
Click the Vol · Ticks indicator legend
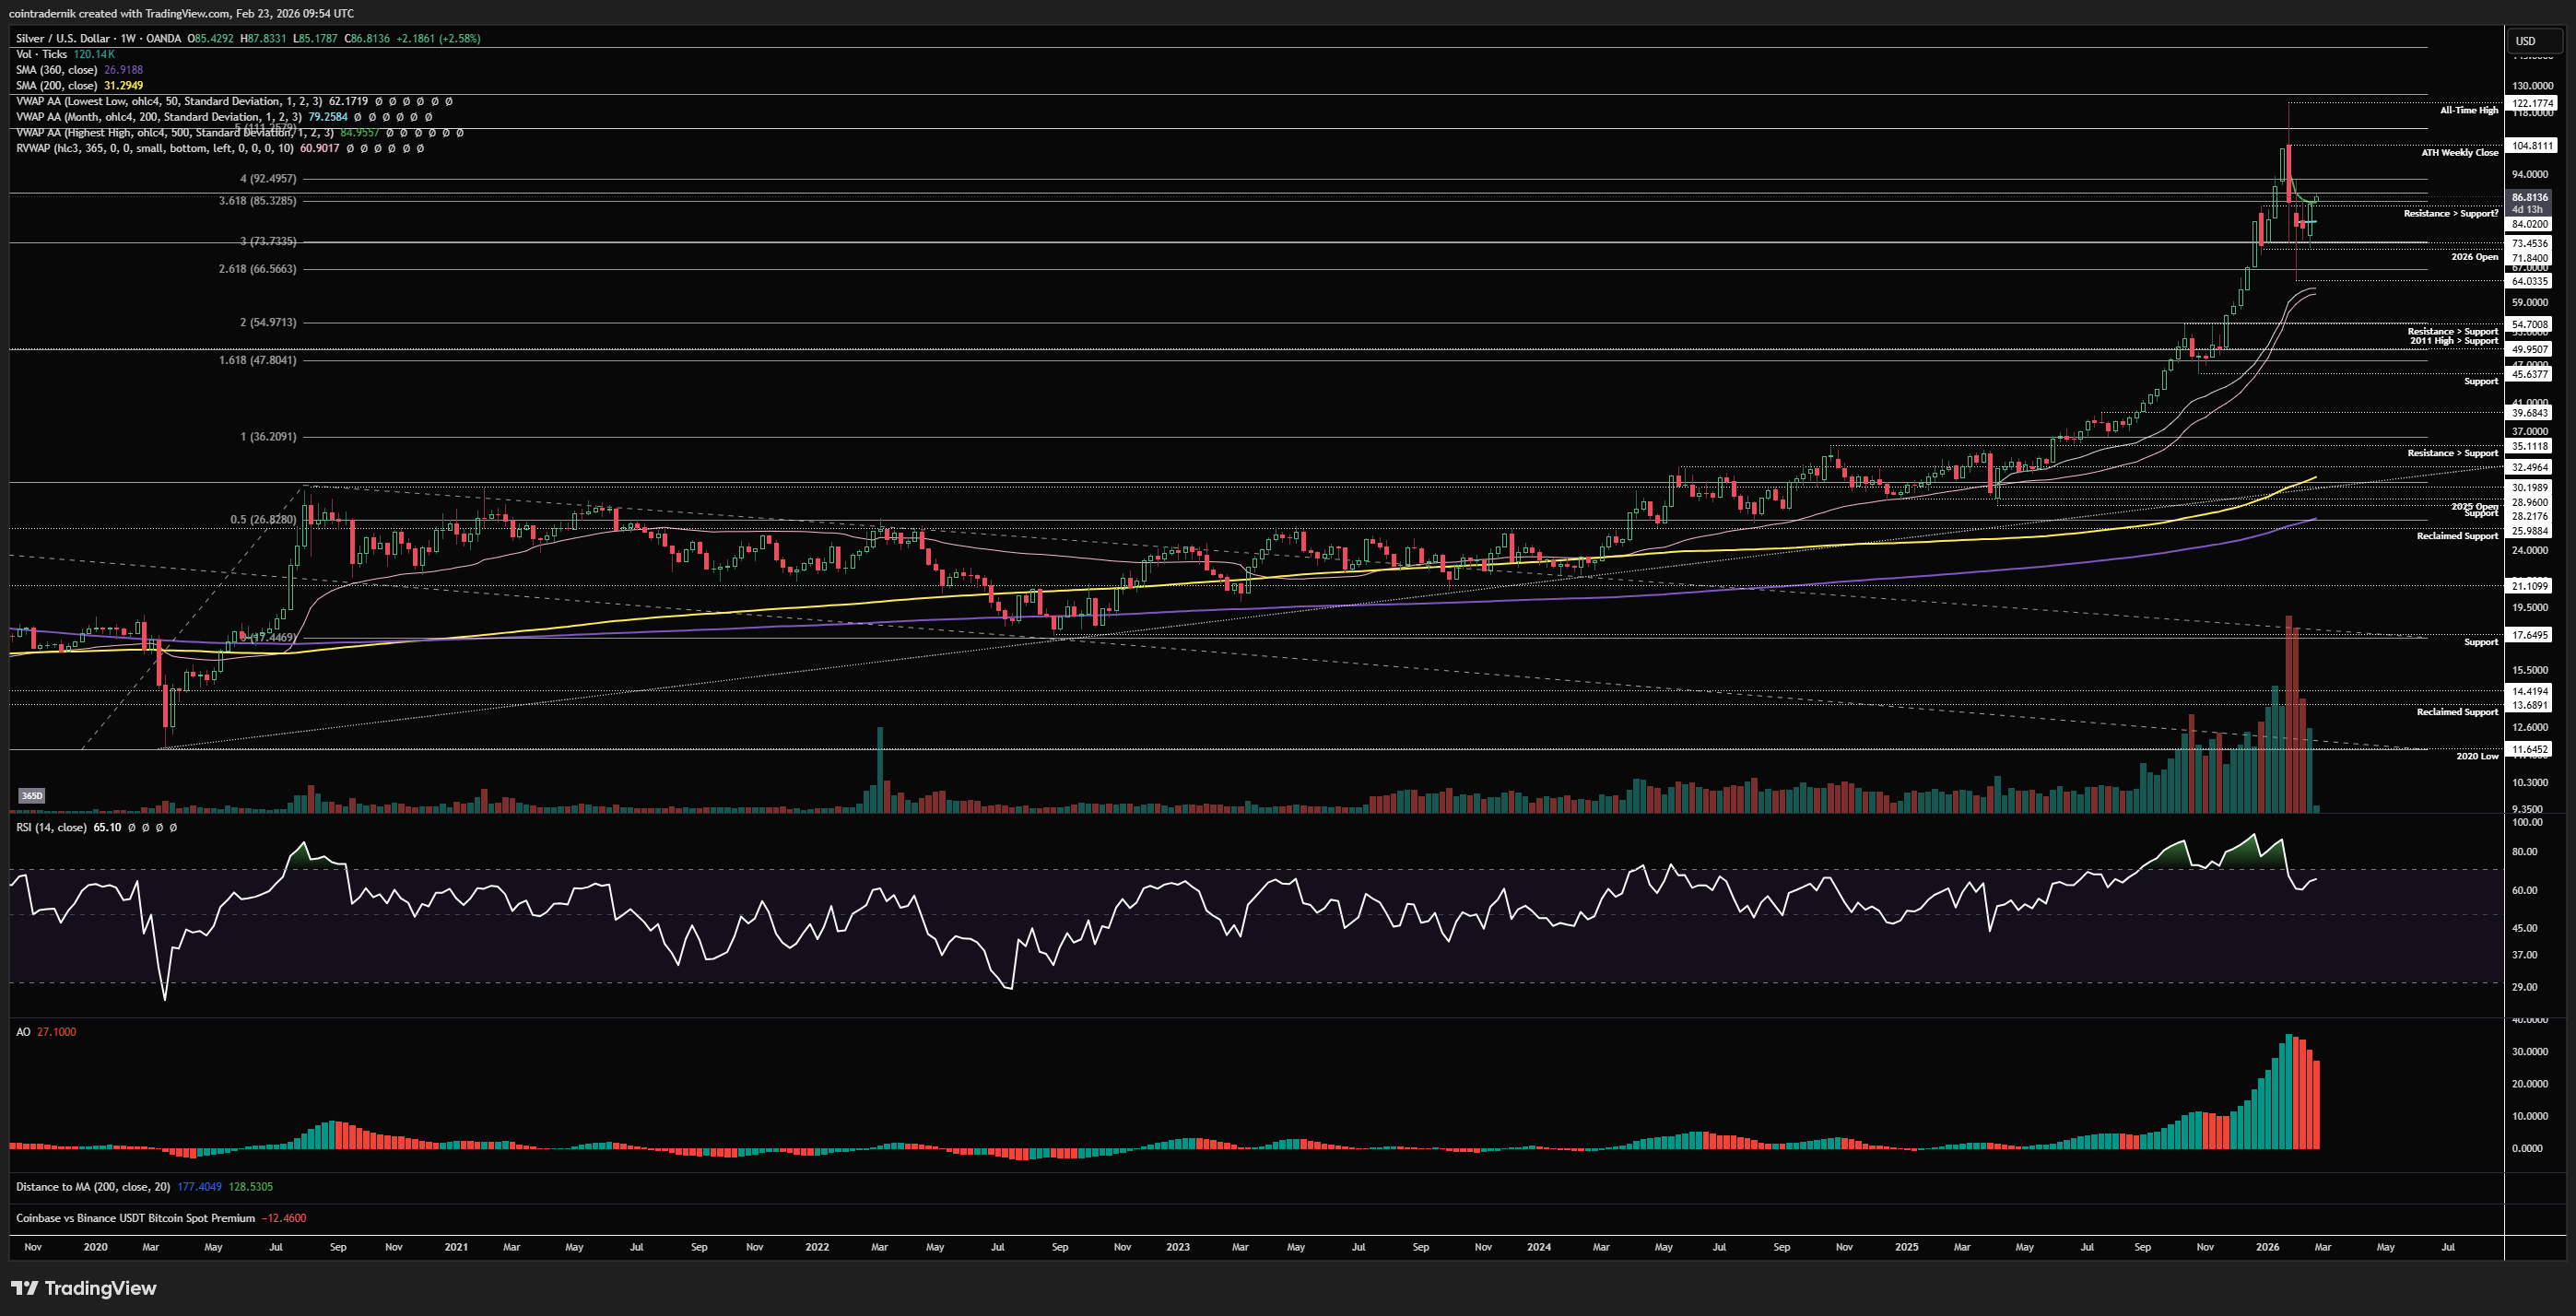click(x=42, y=54)
